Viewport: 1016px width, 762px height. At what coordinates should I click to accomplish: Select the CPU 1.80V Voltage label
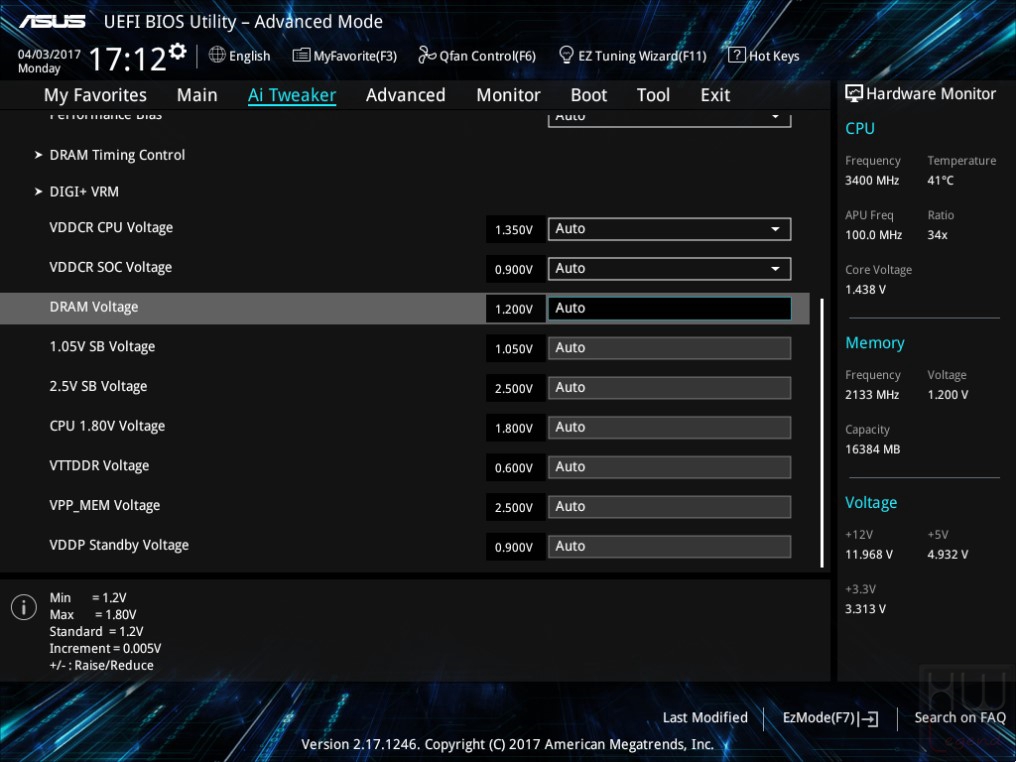pyautogui.click(x=108, y=426)
